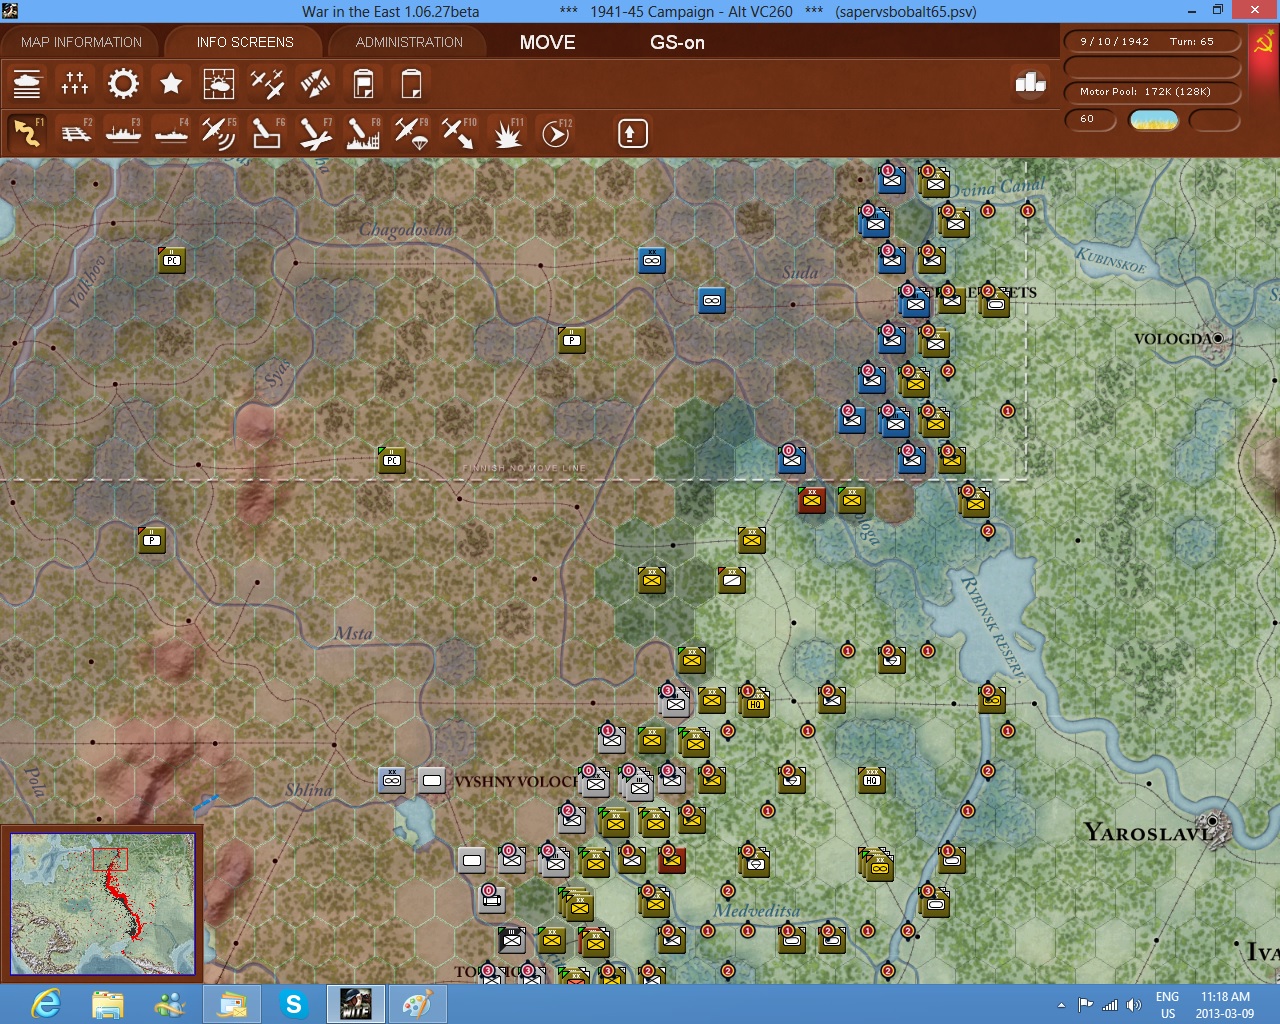This screenshot has height=1024, width=1280.
Task: Select the F9 air transport mode
Action: point(411,132)
